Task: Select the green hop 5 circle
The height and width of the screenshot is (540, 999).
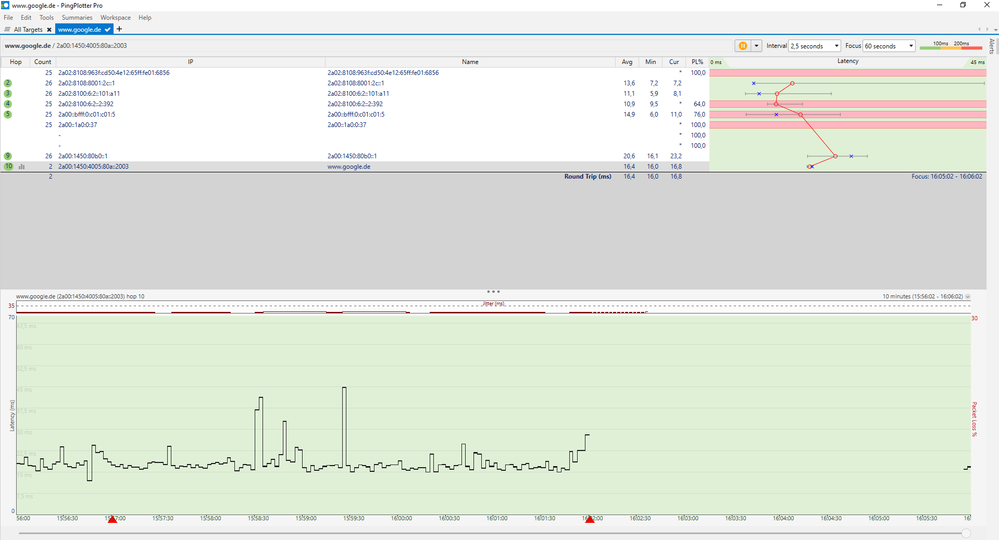Action: [x=8, y=115]
